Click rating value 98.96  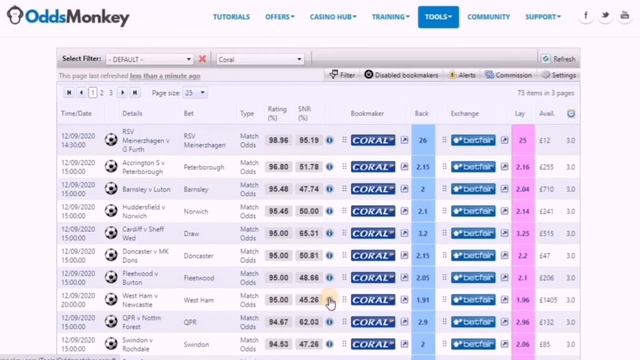coord(278,140)
